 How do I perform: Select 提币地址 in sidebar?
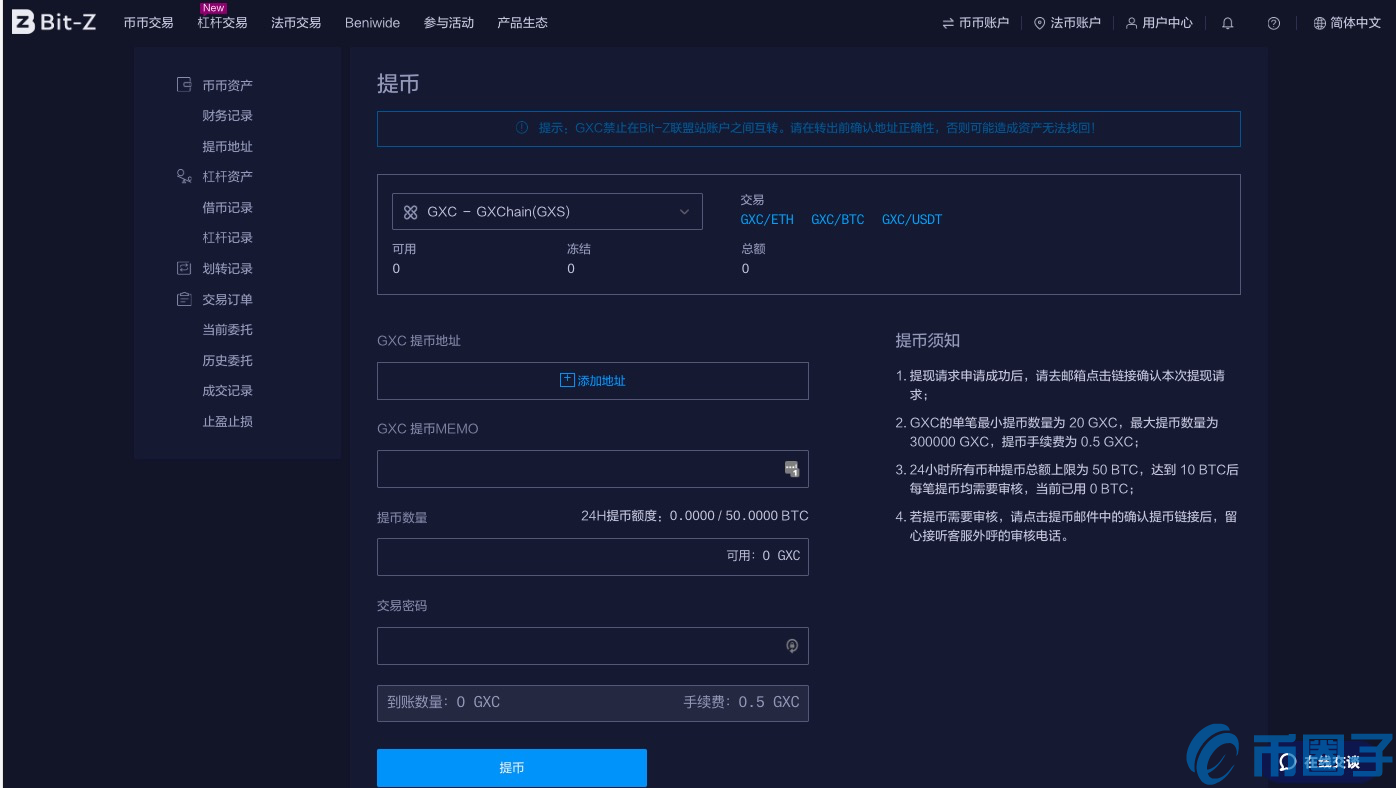click(x=227, y=147)
